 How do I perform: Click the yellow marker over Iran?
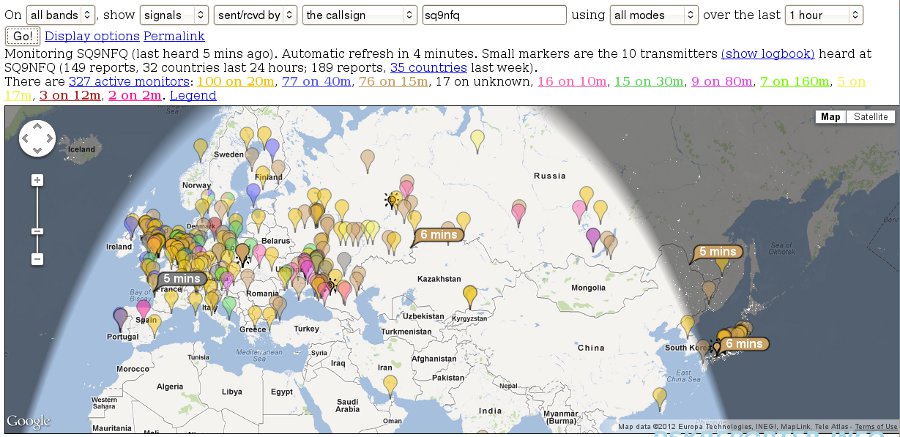pos(391,383)
